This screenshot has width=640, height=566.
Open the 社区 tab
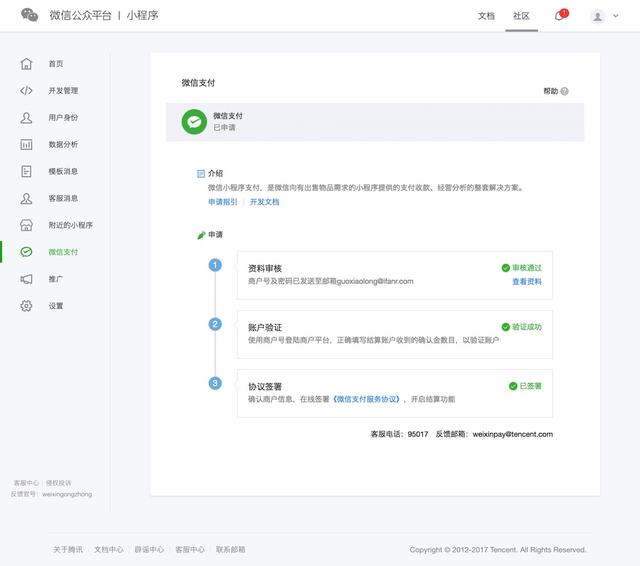tap(521, 16)
